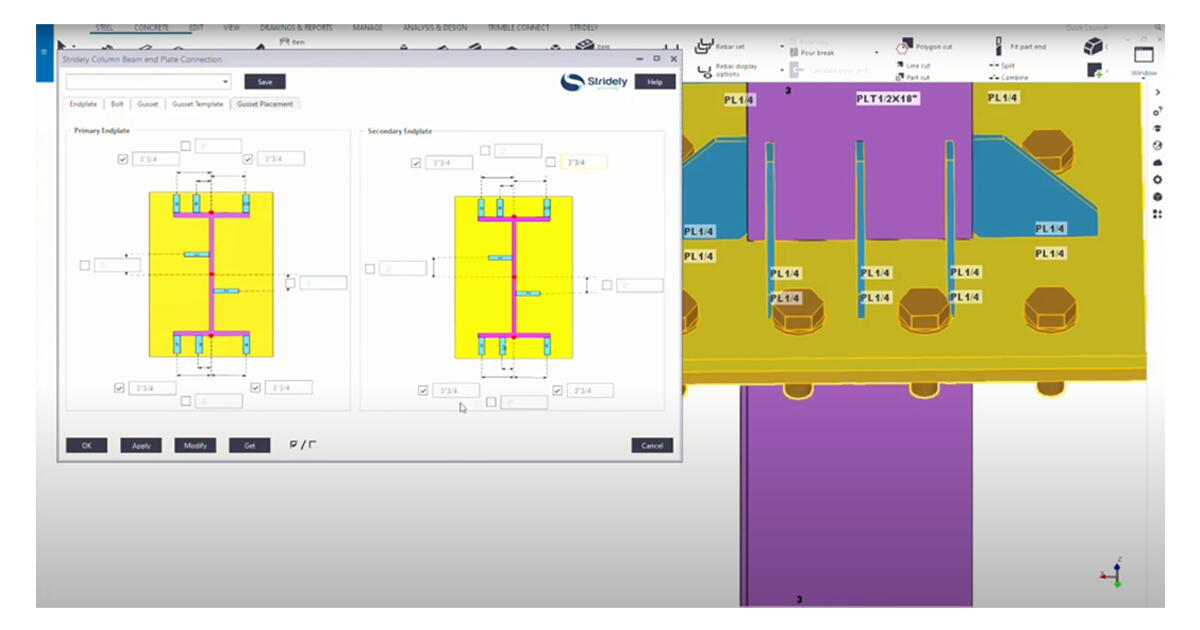Select the Rebar set tool
1200x630 pixels.
click(727, 47)
